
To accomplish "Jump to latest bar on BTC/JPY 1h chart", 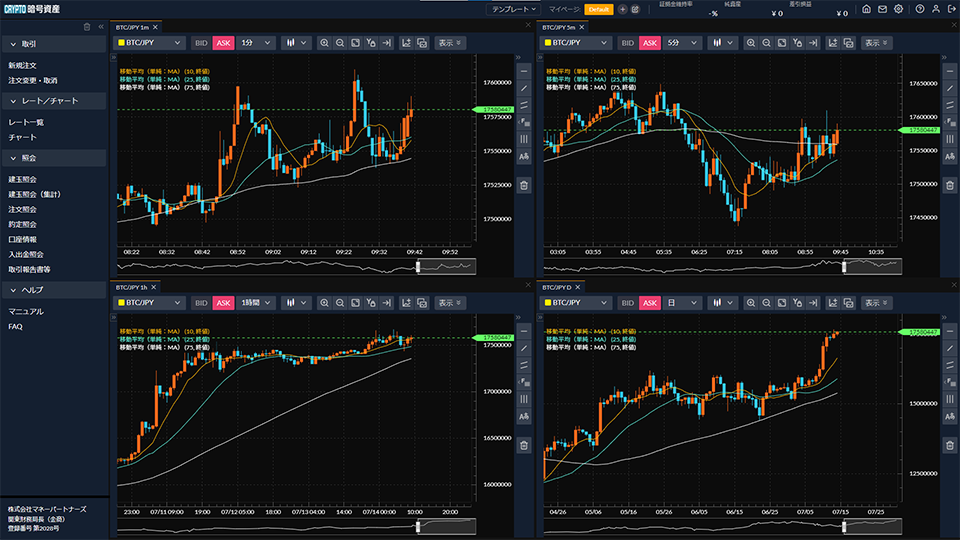I will coord(386,303).
